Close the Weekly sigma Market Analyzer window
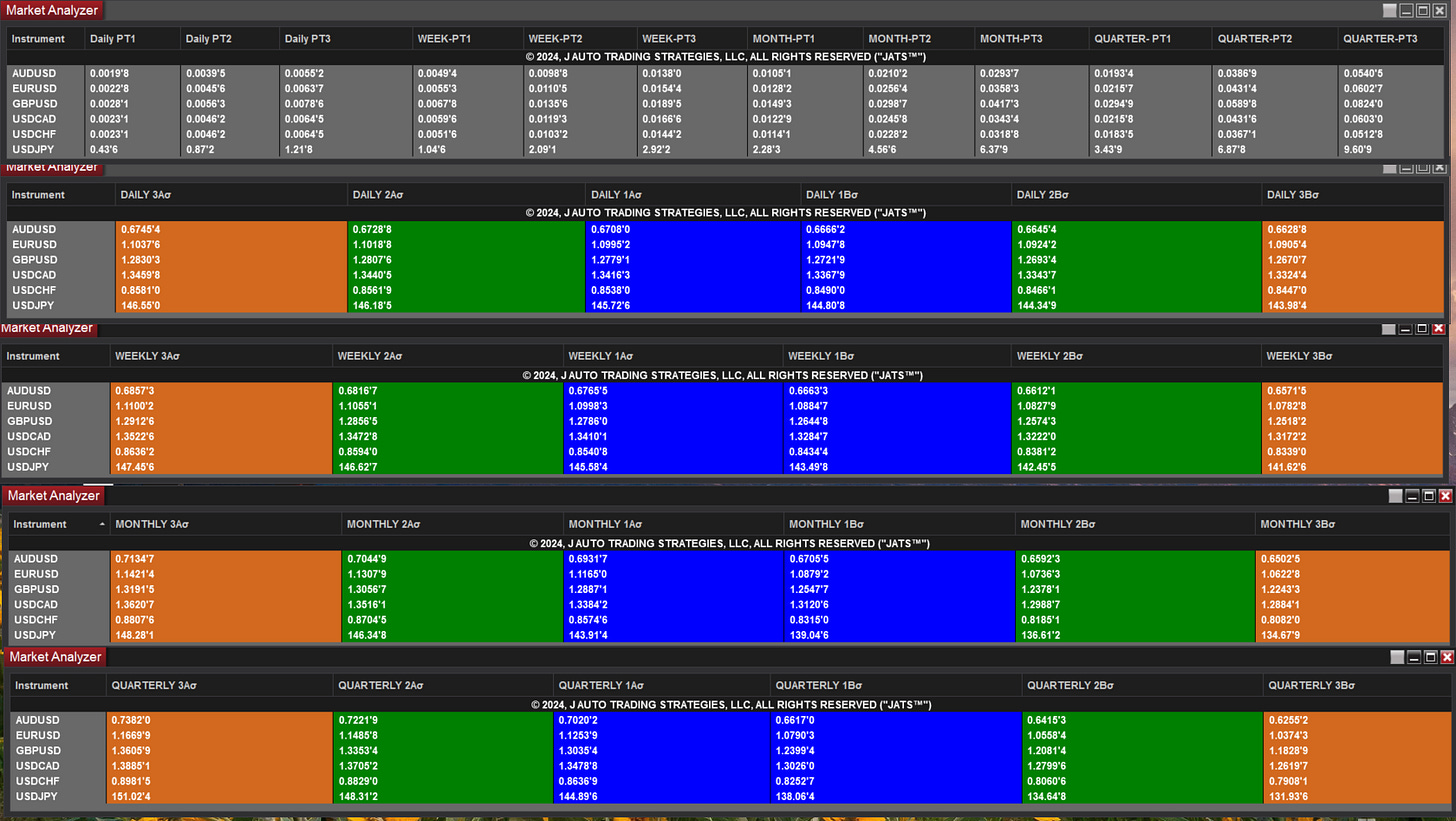1456x821 pixels. click(1438, 329)
